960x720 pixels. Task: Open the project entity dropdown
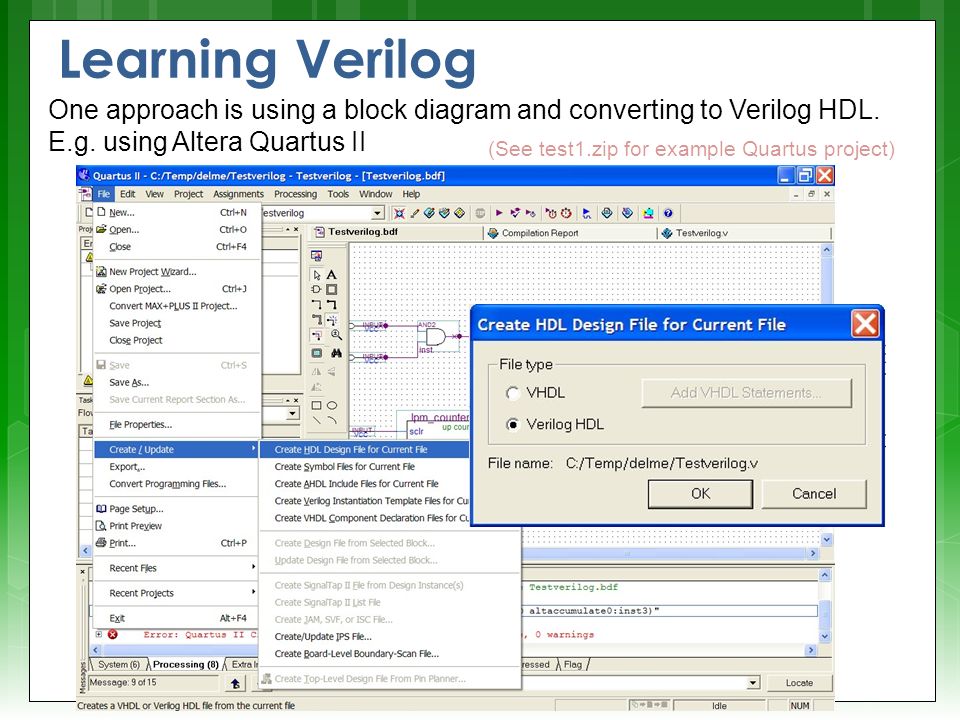tap(378, 213)
